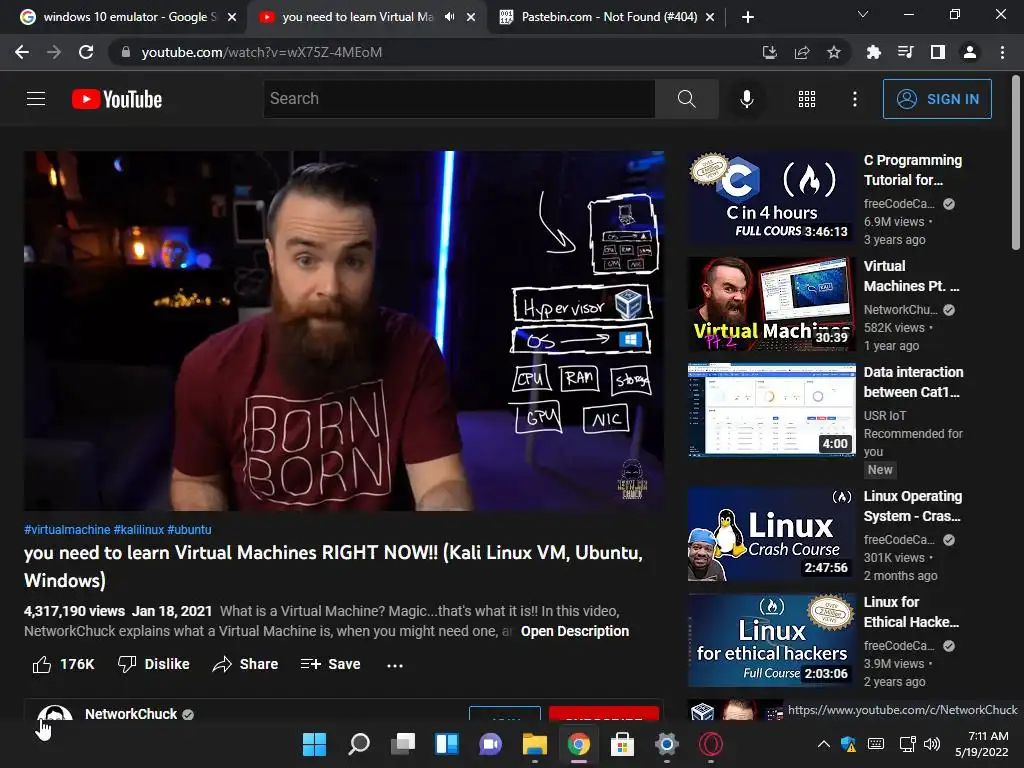Screen dimensions: 1024x768
Task: Open more actions ellipsis below video
Action: (394, 665)
